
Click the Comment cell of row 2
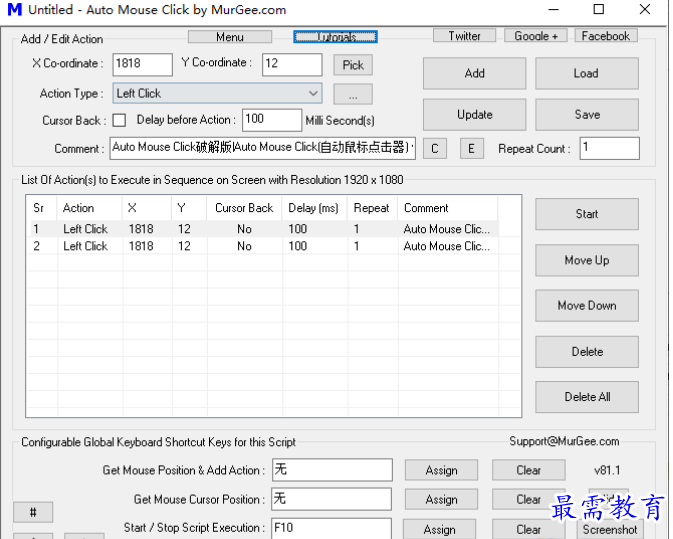[446, 246]
